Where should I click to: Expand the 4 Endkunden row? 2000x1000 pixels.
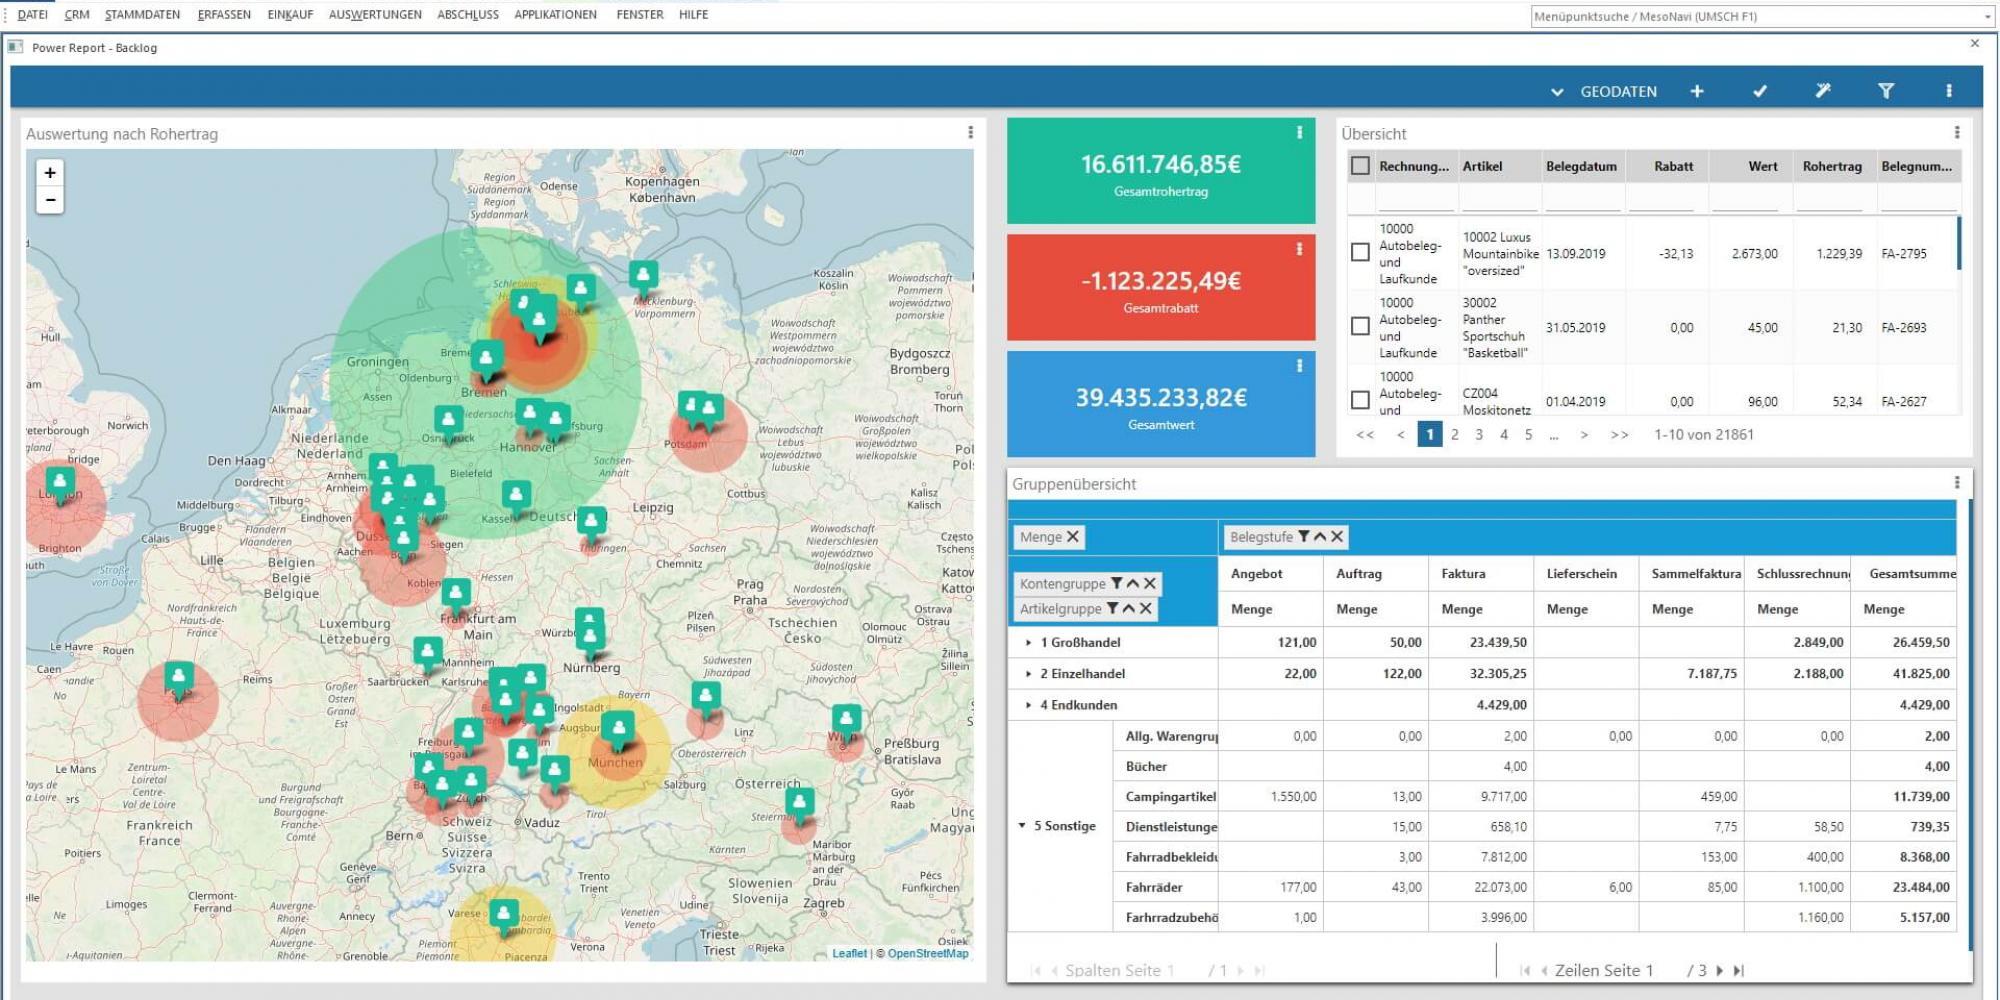point(1028,705)
